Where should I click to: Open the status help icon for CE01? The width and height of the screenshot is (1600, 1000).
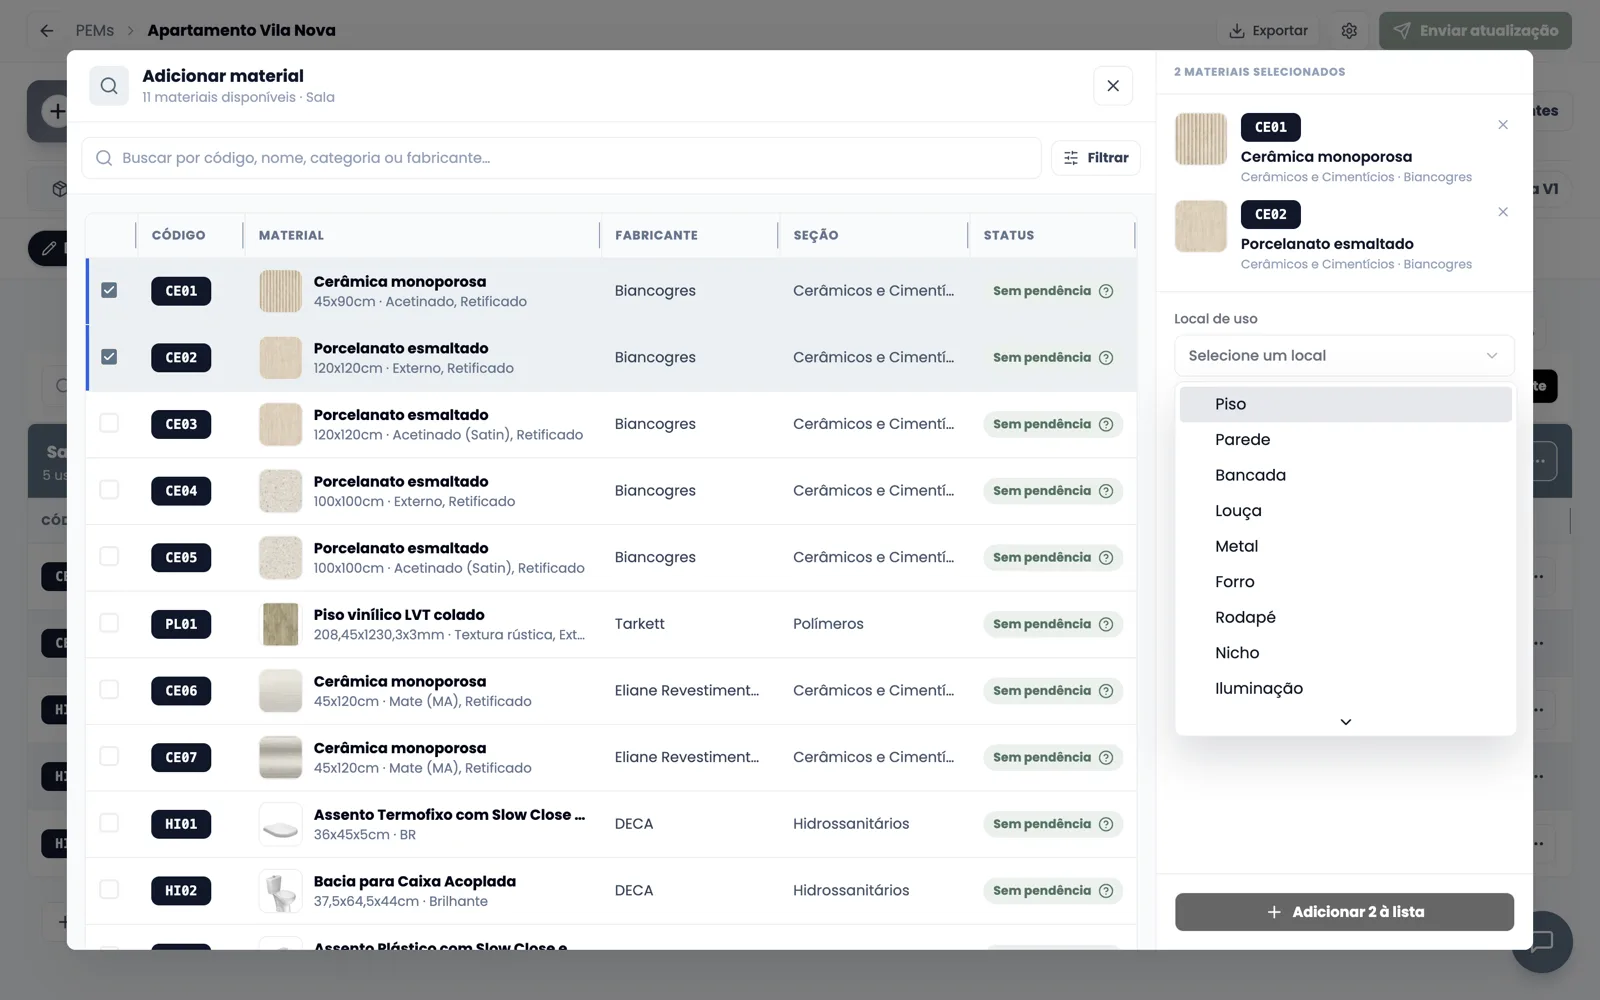(1106, 291)
